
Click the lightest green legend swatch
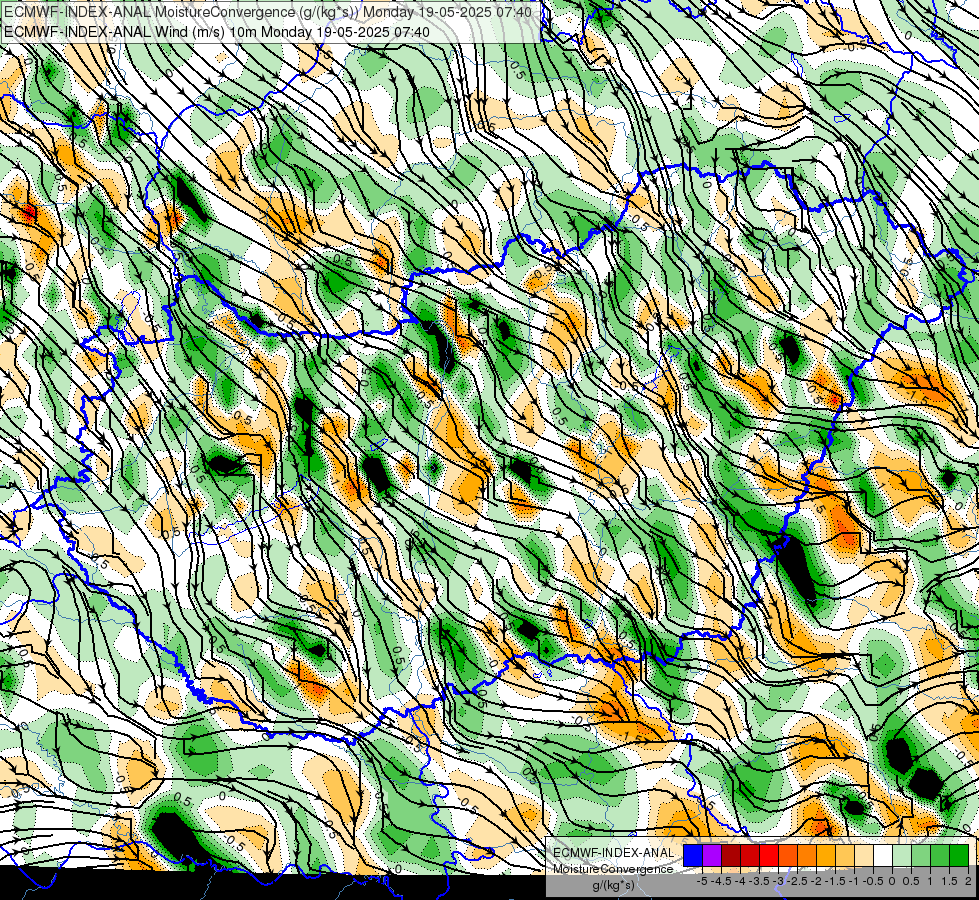pos(902,855)
